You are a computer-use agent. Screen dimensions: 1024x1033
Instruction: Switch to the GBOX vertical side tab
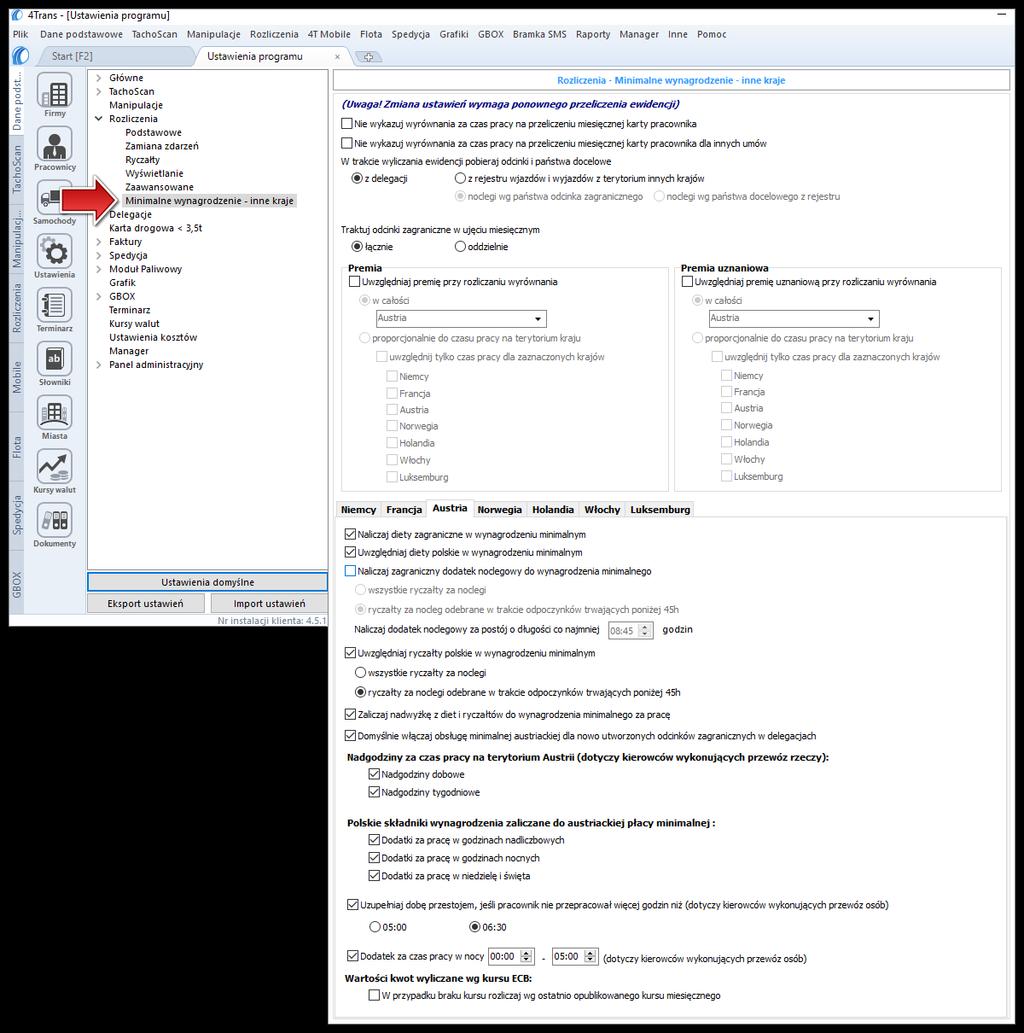17,584
